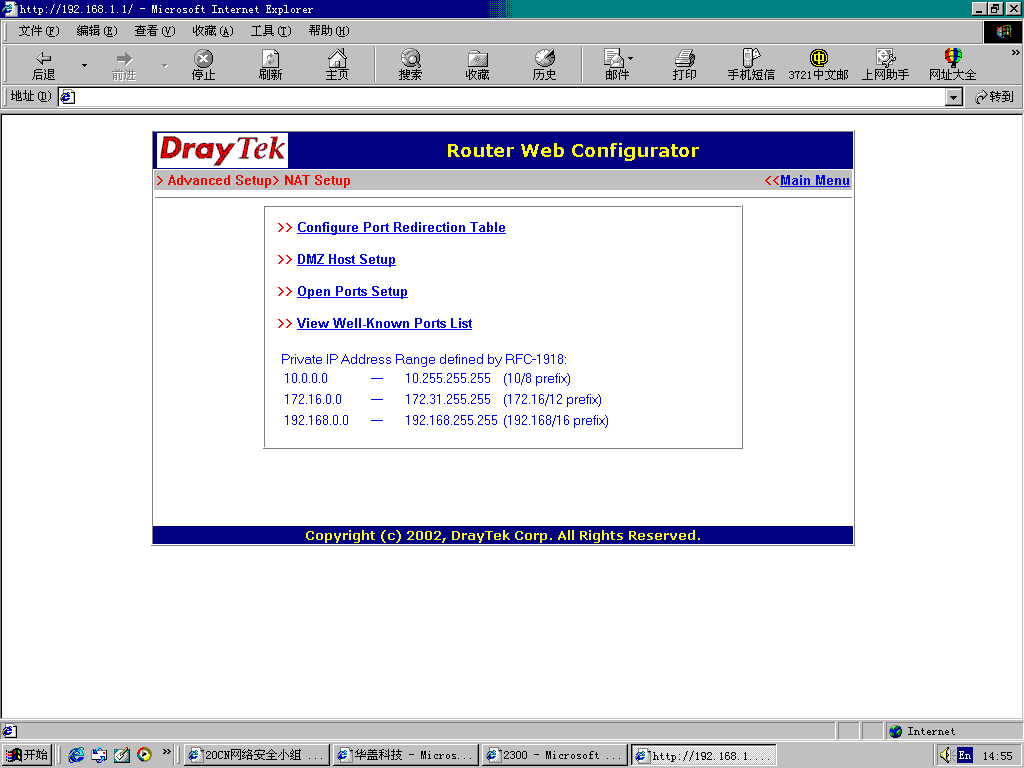Click the notepad-and-pencil quick launch icon
1024x768 pixels.
pos(122,755)
